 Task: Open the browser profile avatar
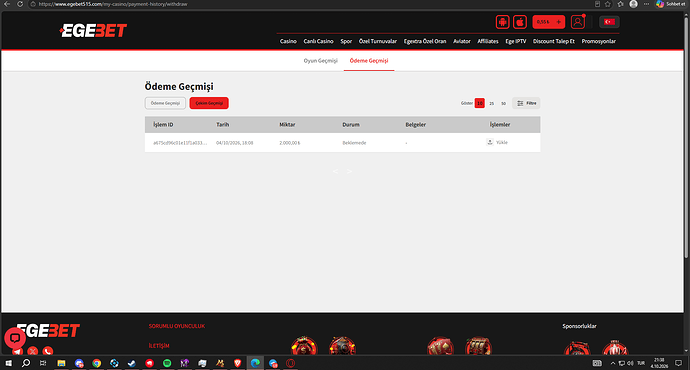tap(633, 4)
